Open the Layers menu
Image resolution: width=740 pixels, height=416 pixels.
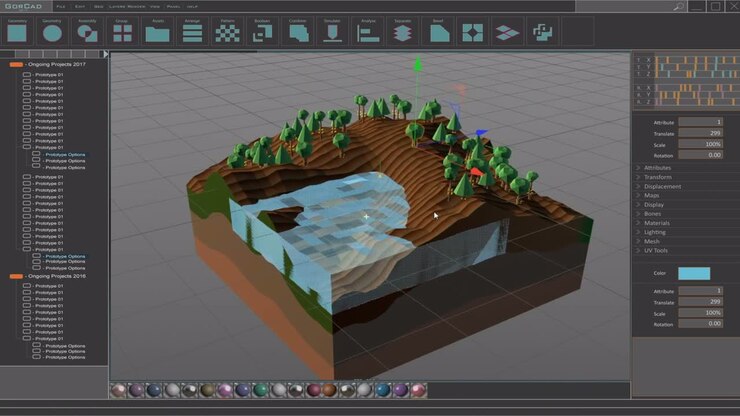(x=116, y=7)
